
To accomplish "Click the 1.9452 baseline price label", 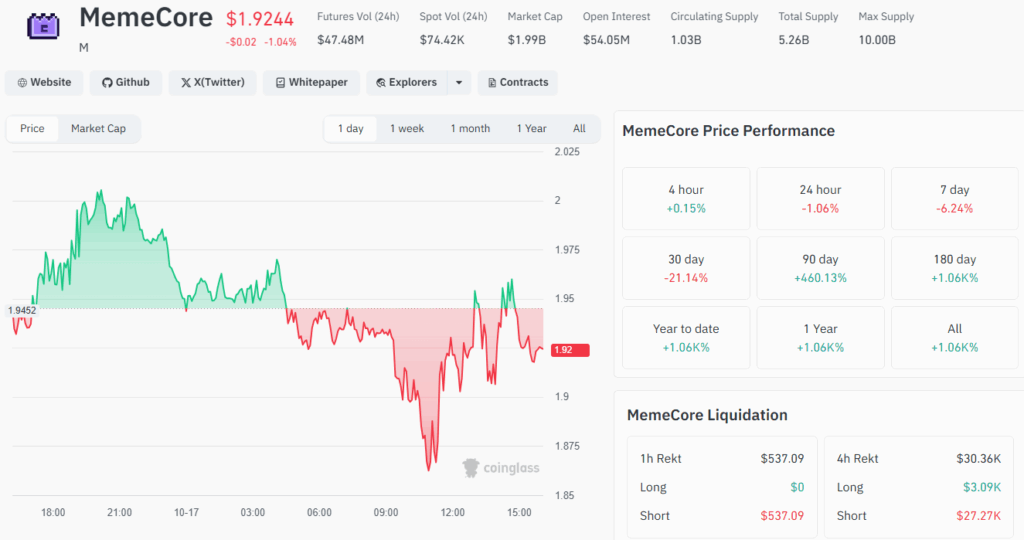I will [22, 310].
